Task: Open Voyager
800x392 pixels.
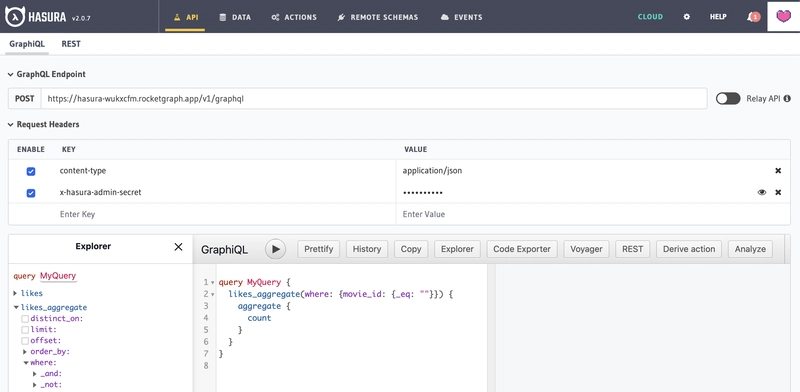Action: coord(586,249)
